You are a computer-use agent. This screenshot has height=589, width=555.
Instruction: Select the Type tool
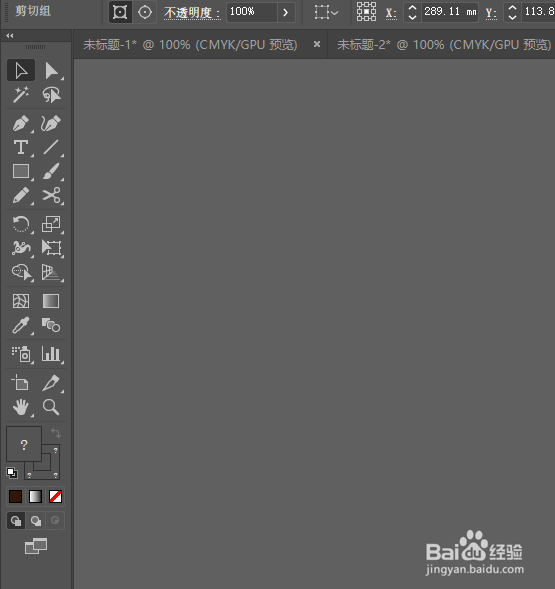[x=21, y=147]
